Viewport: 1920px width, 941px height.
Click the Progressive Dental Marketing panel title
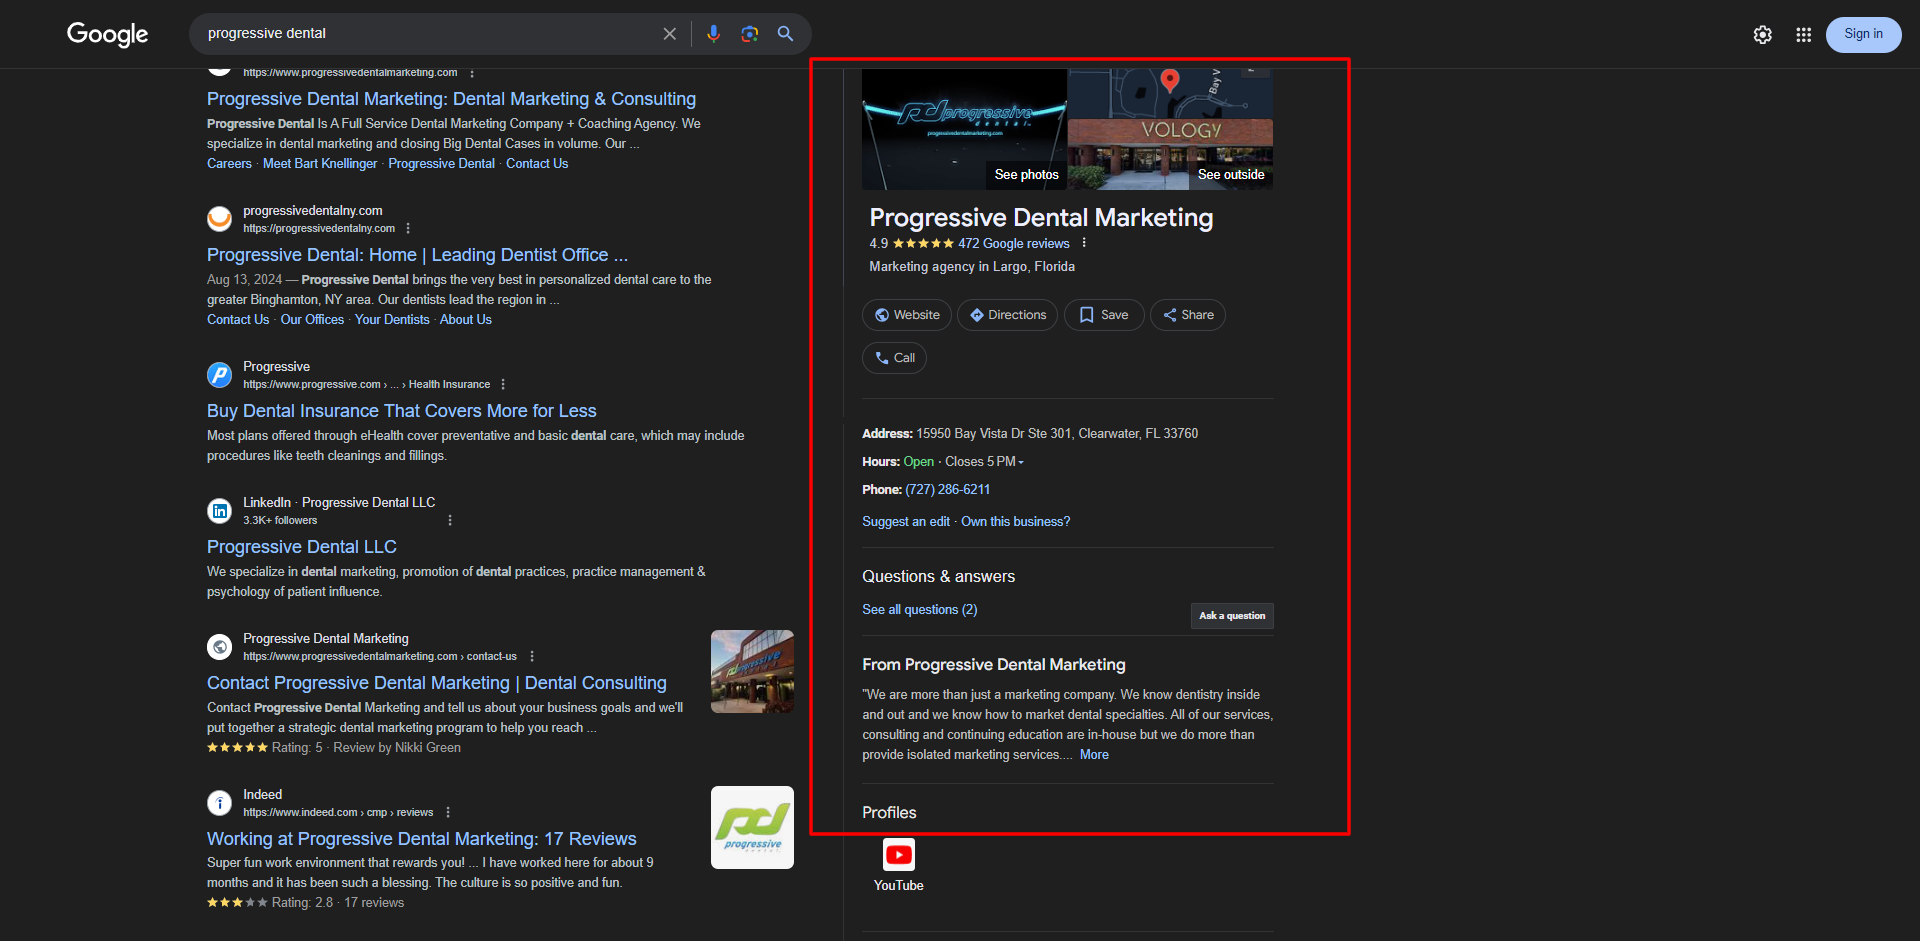click(x=1041, y=218)
